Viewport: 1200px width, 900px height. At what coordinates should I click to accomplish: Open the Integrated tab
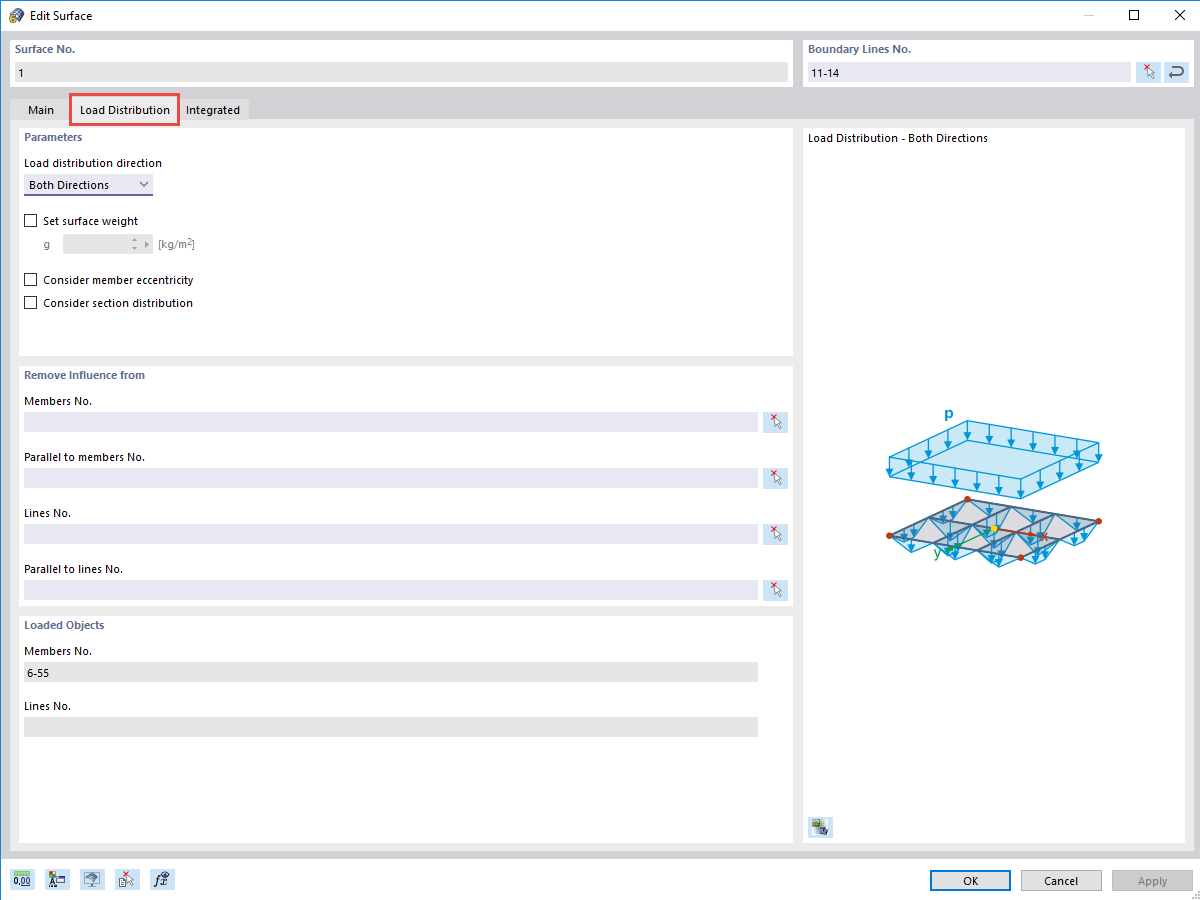(x=213, y=110)
